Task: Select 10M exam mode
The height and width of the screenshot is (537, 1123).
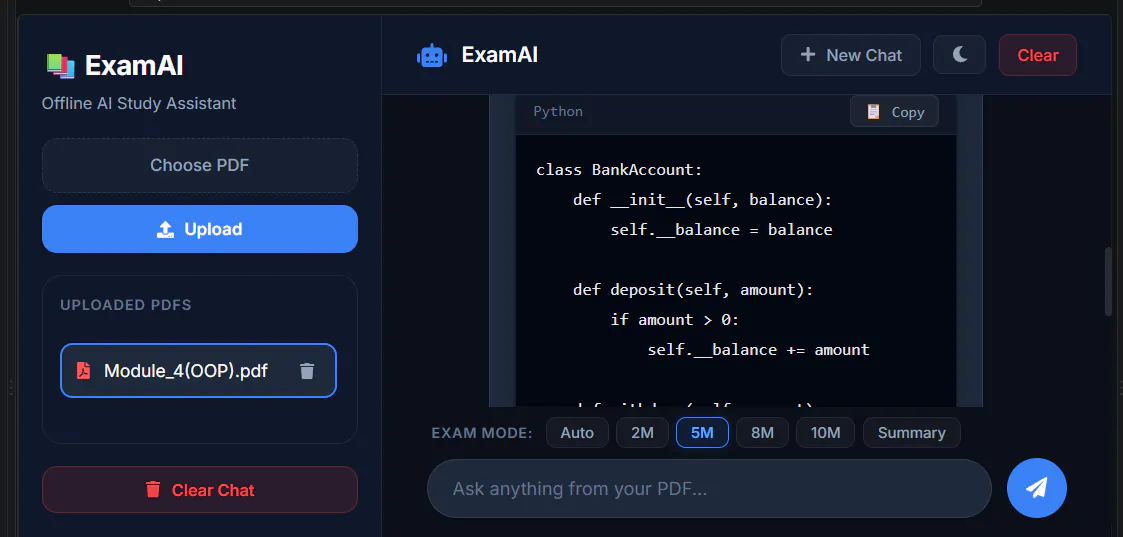Action: click(825, 432)
